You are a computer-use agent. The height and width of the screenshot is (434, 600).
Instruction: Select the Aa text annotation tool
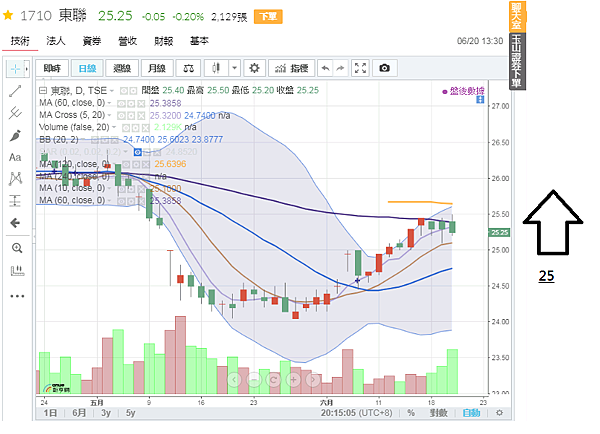tap(15, 157)
